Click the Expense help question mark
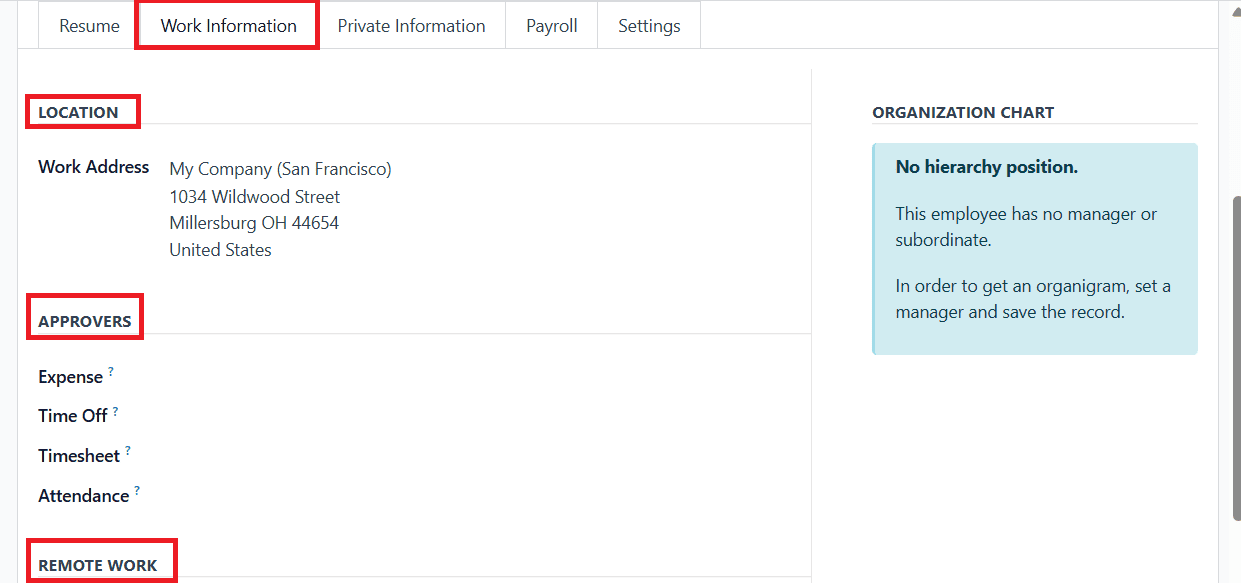 click(111, 372)
